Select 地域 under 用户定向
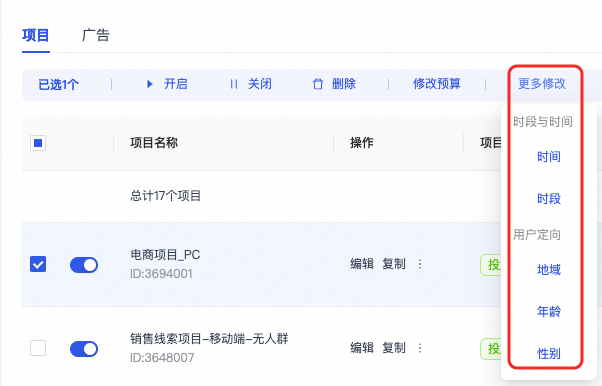This screenshot has width=602, height=386. coord(549,270)
